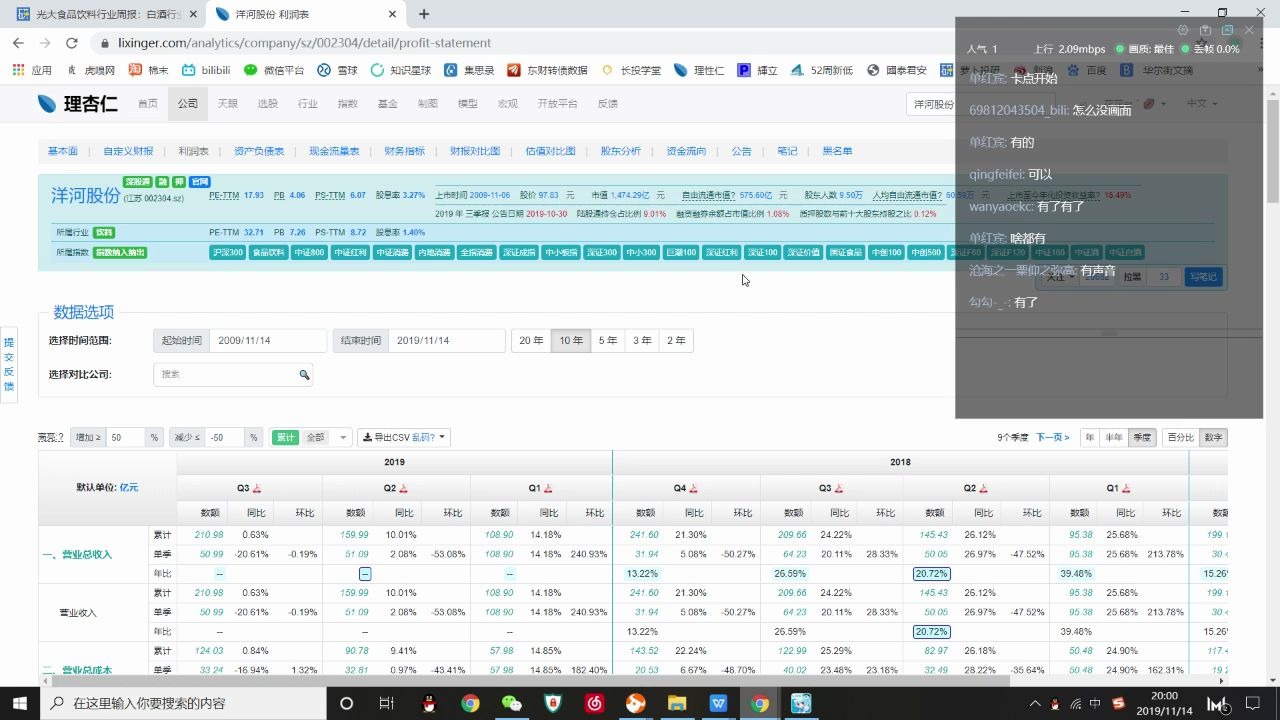Select 3年 time range
The width and height of the screenshot is (1280, 720).
pyautogui.click(x=642, y=340)
